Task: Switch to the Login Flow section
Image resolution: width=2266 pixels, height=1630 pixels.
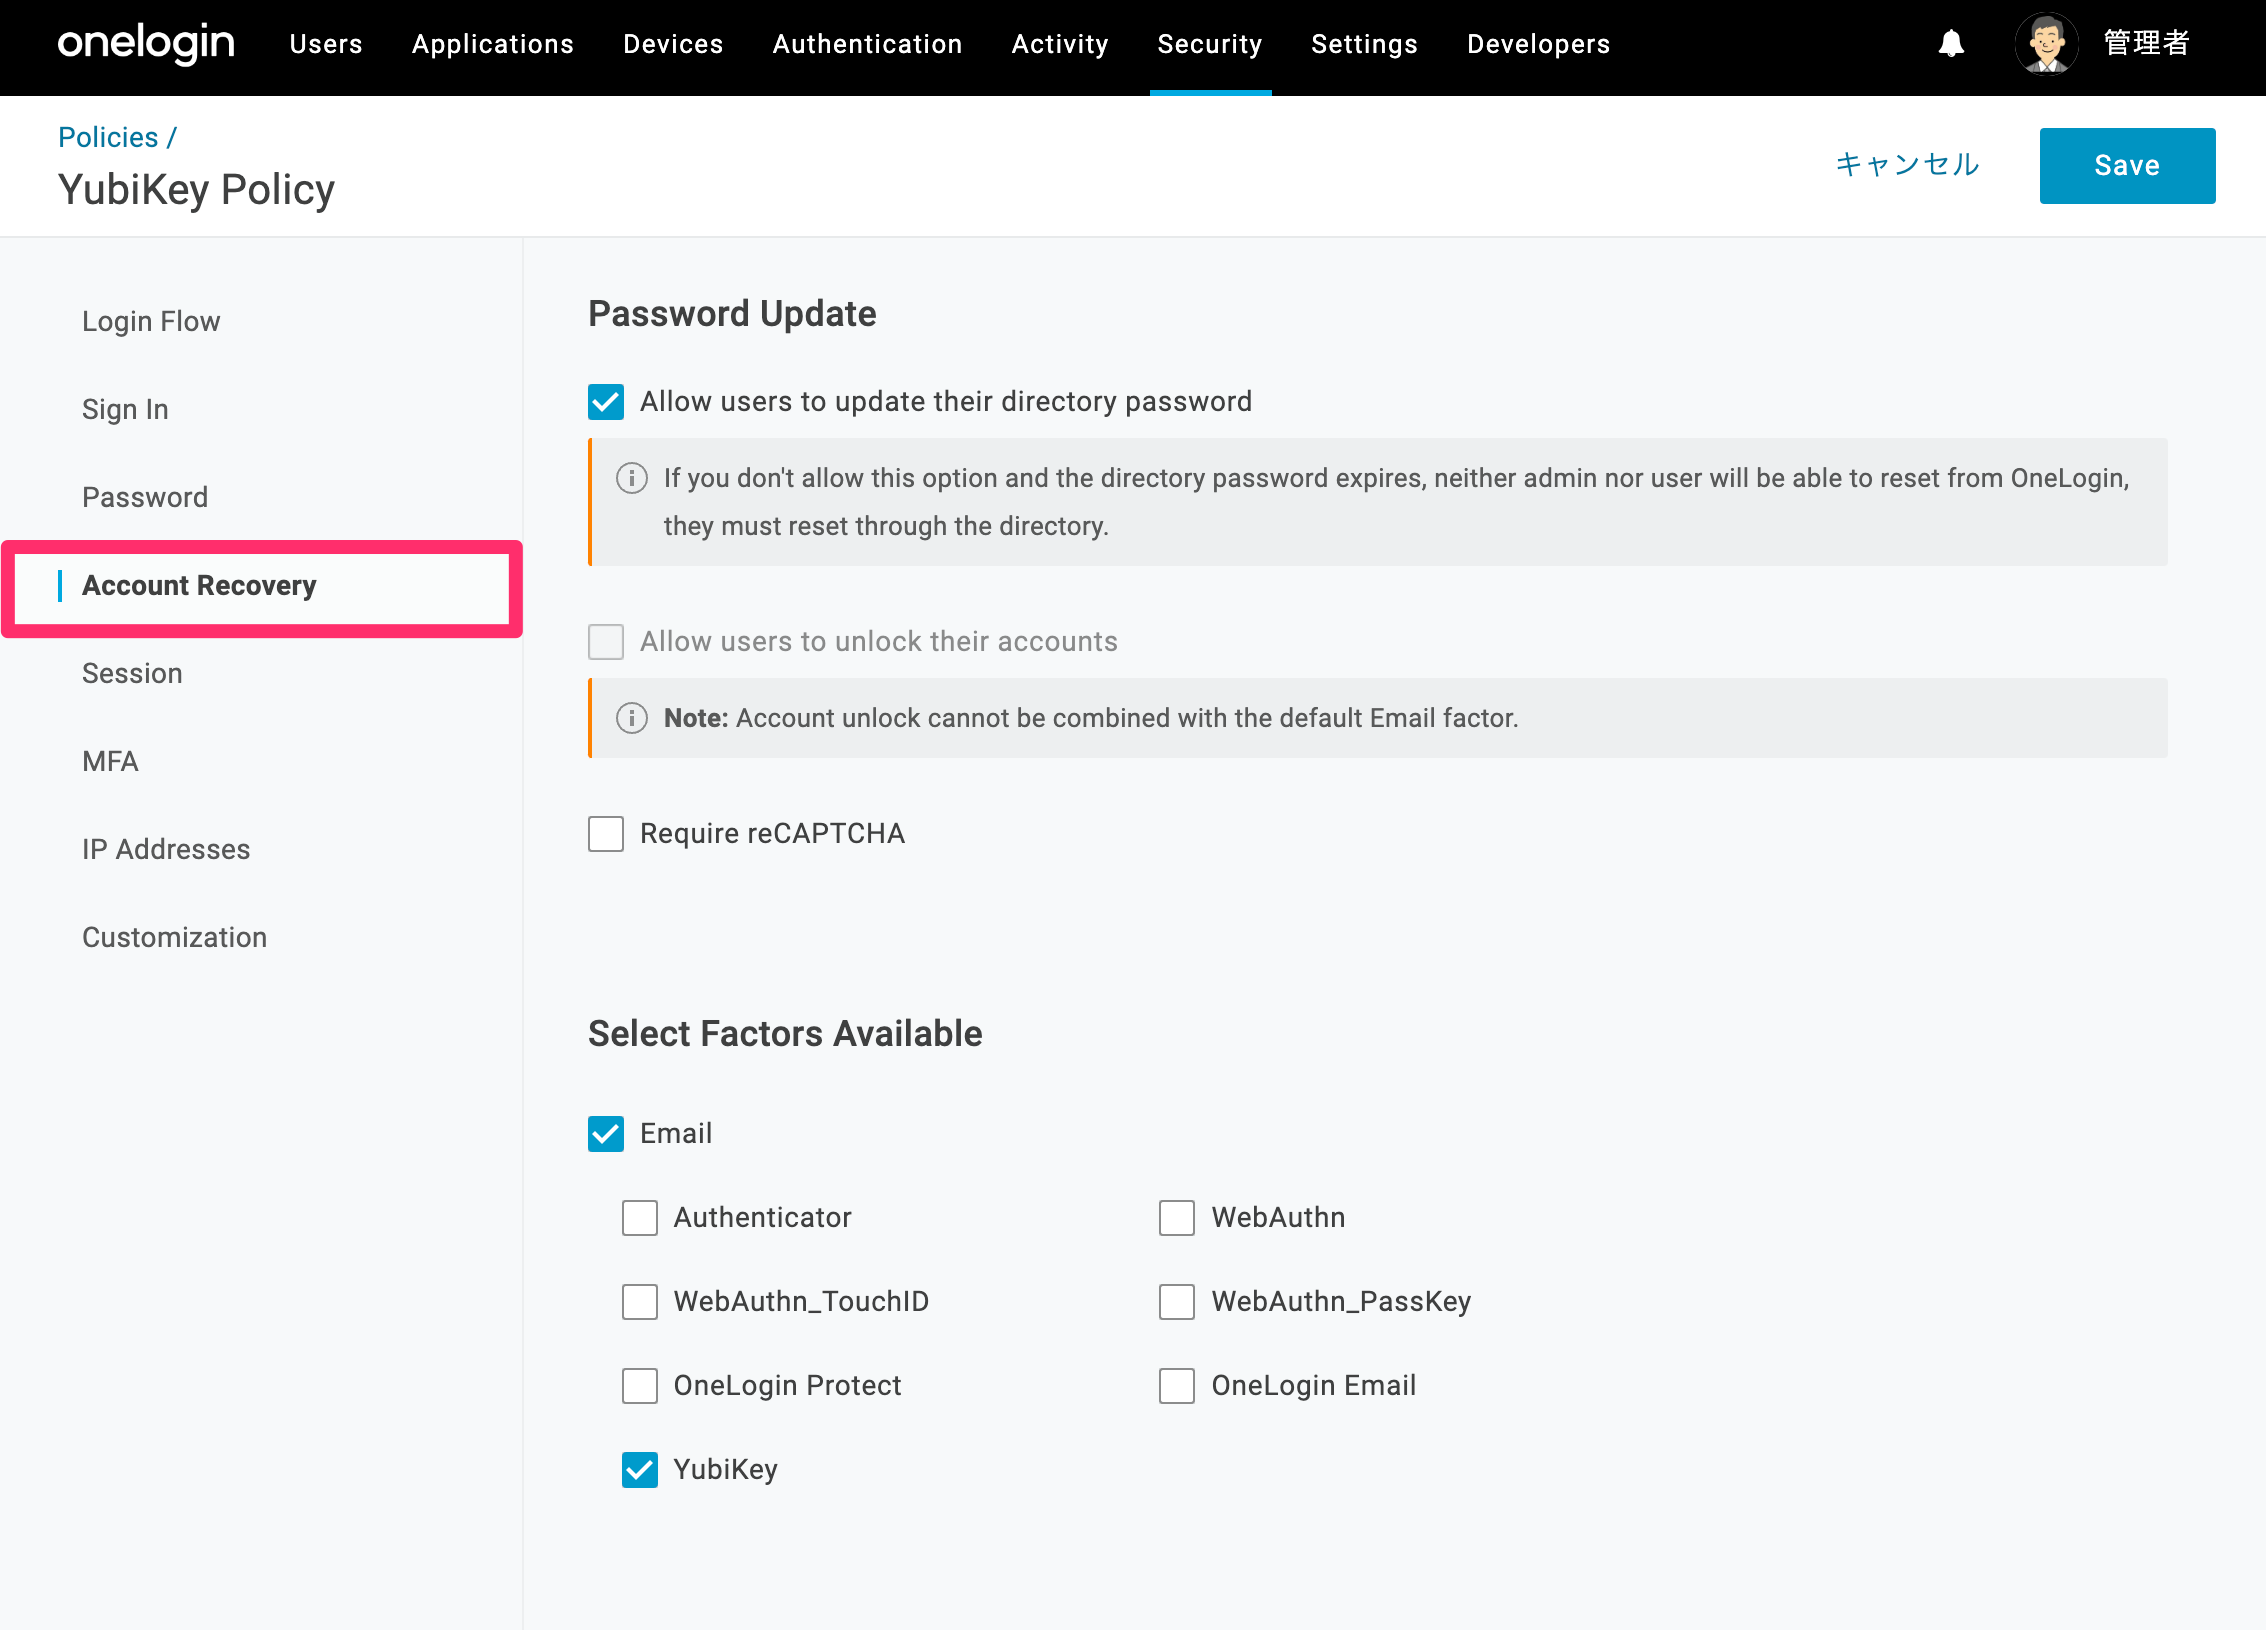Action: [151, 321]
